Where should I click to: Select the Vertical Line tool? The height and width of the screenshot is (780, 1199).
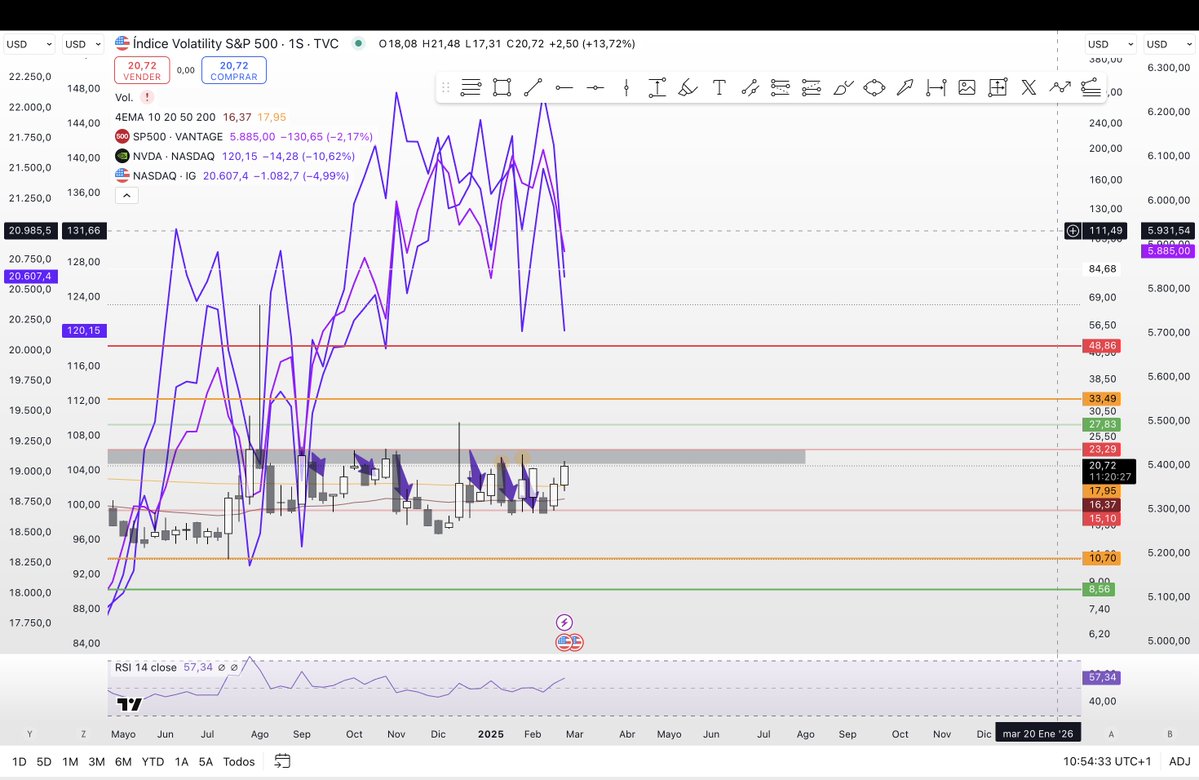pyautogui.click(x=626, y=88)
